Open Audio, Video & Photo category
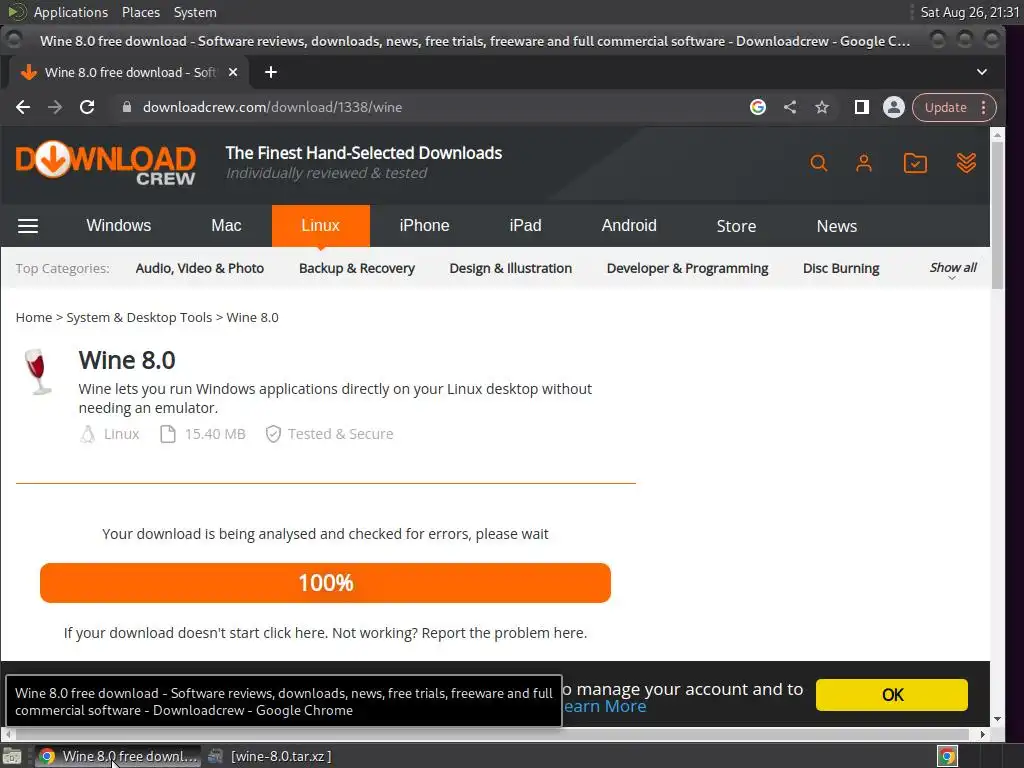Image resolution: width=1024 pixels, height=768 pixels. pyautogui.click(x=200, y=268)
